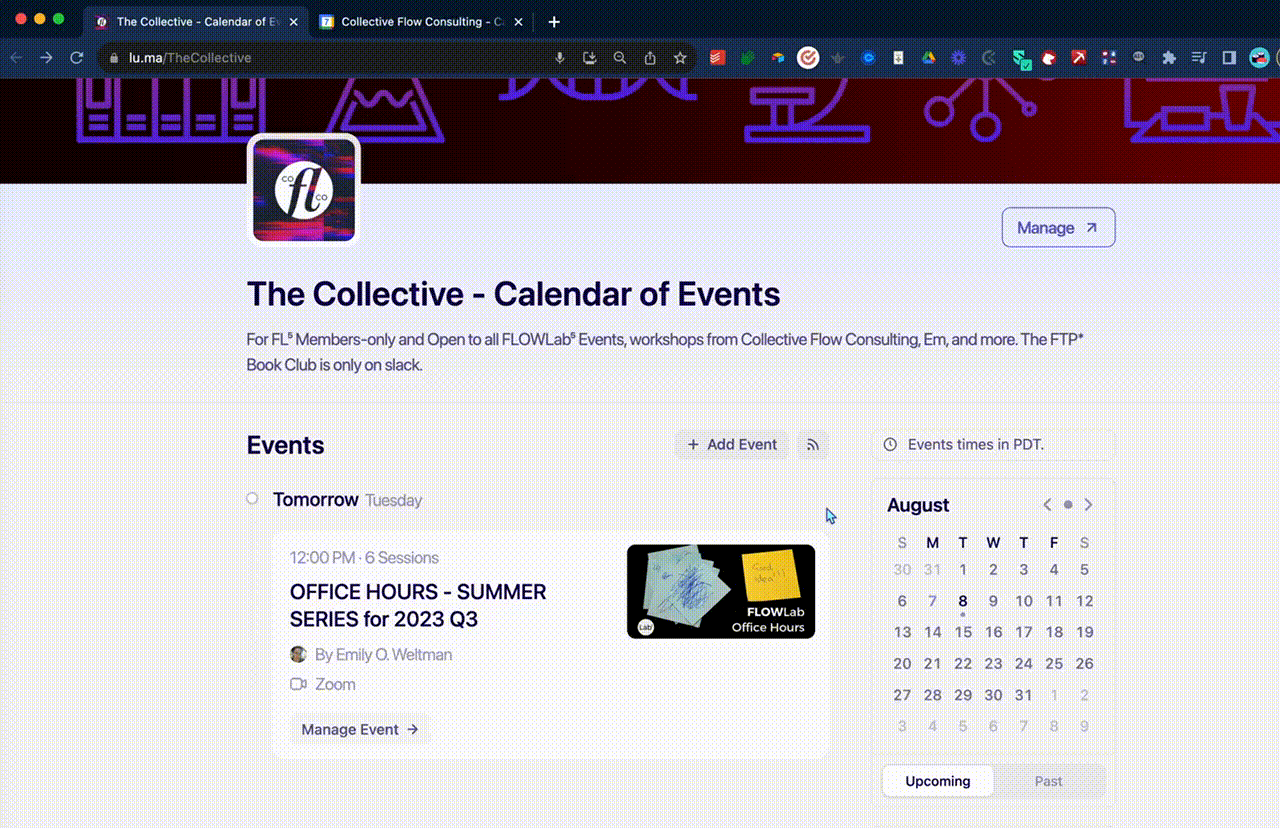The width and height of the screenshot is (1280, 828).
Task: Switch to Upcoming events view
Action: [x=938, y=781]
